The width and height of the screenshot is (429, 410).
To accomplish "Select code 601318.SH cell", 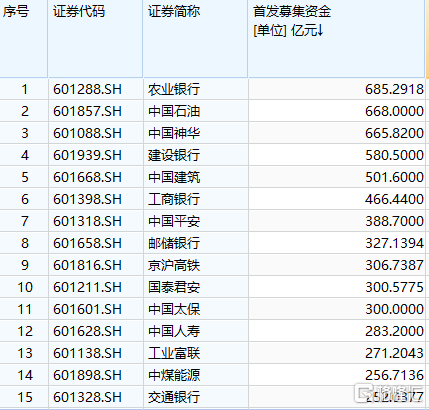I will point(96,221).
